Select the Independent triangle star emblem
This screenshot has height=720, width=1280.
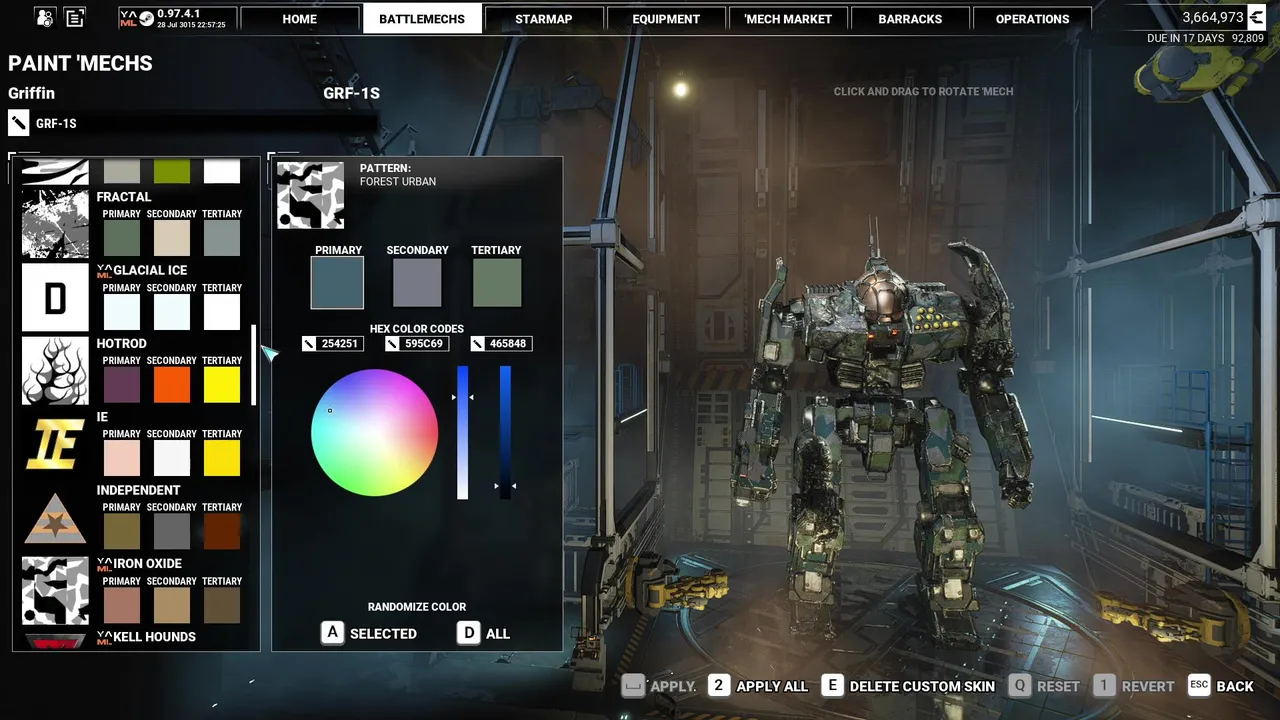click(x=55, y=517)
